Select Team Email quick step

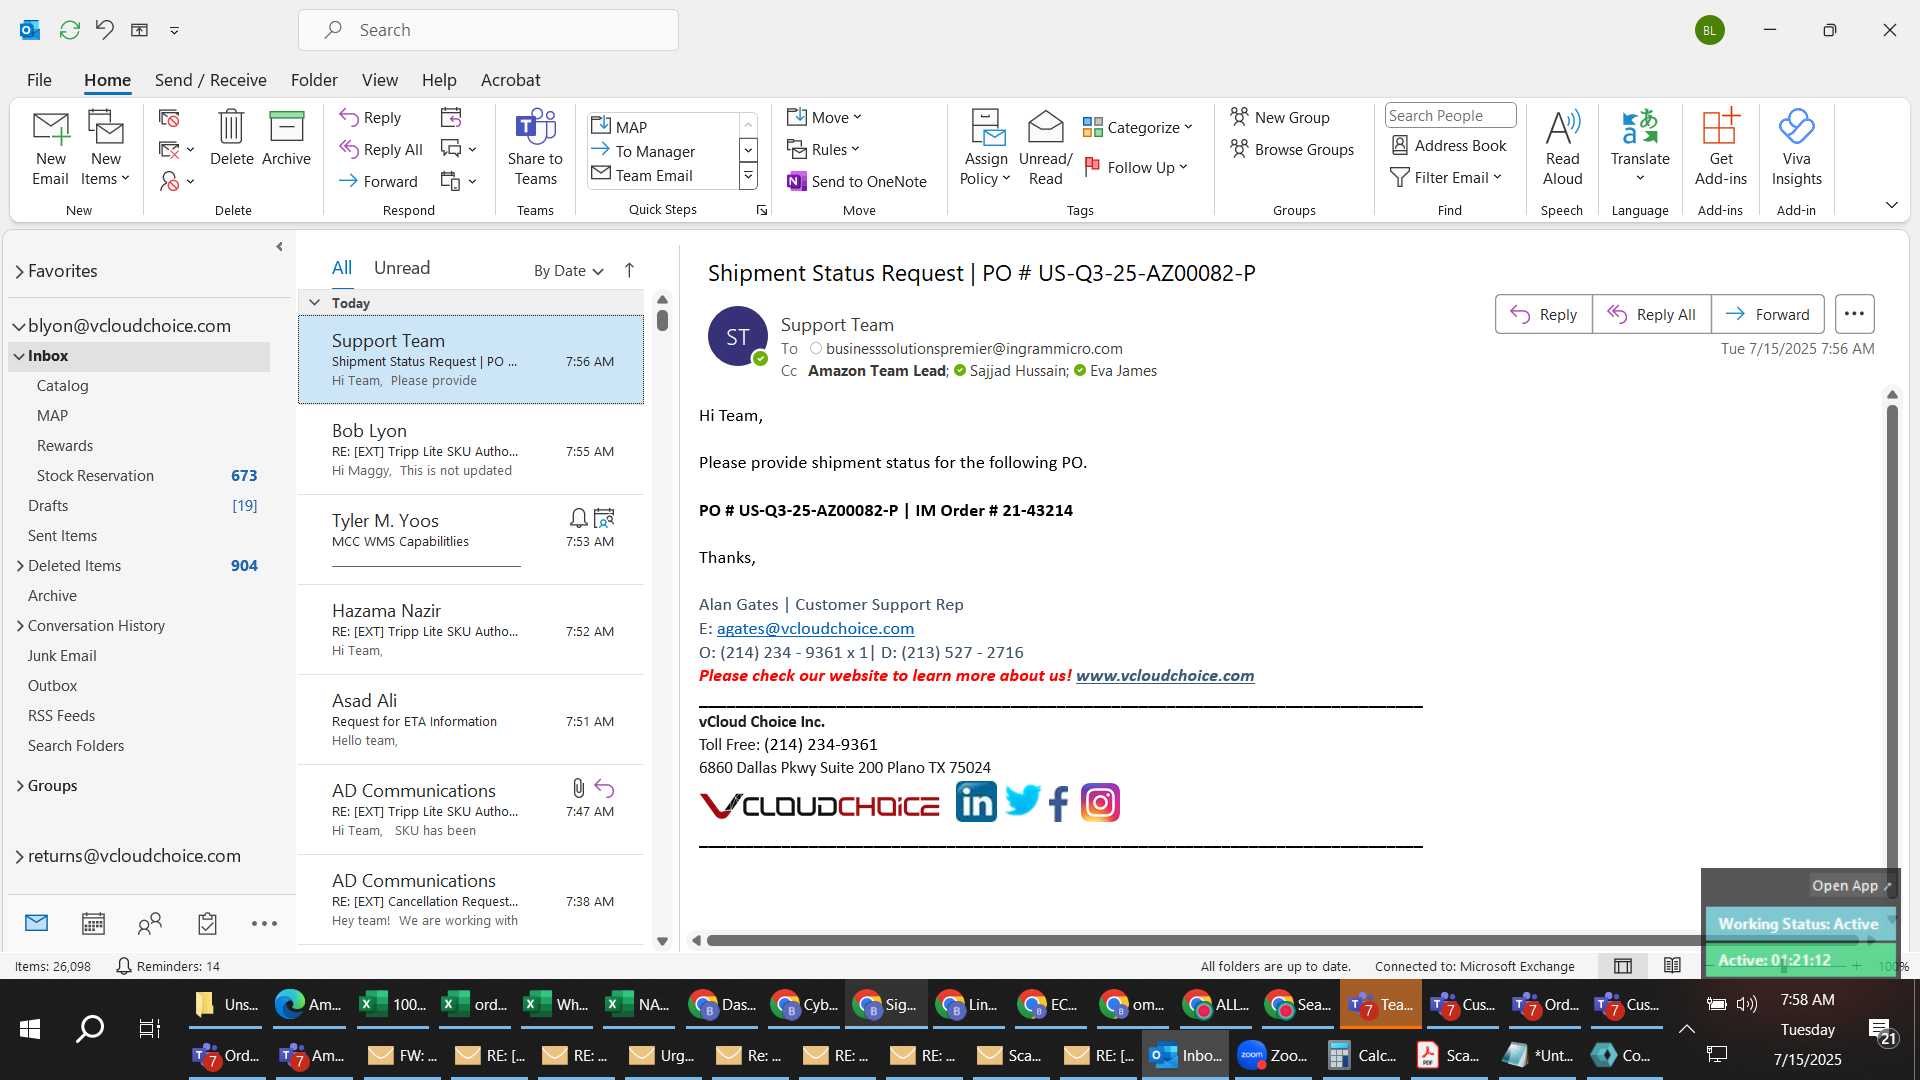[x=663, y=175]
